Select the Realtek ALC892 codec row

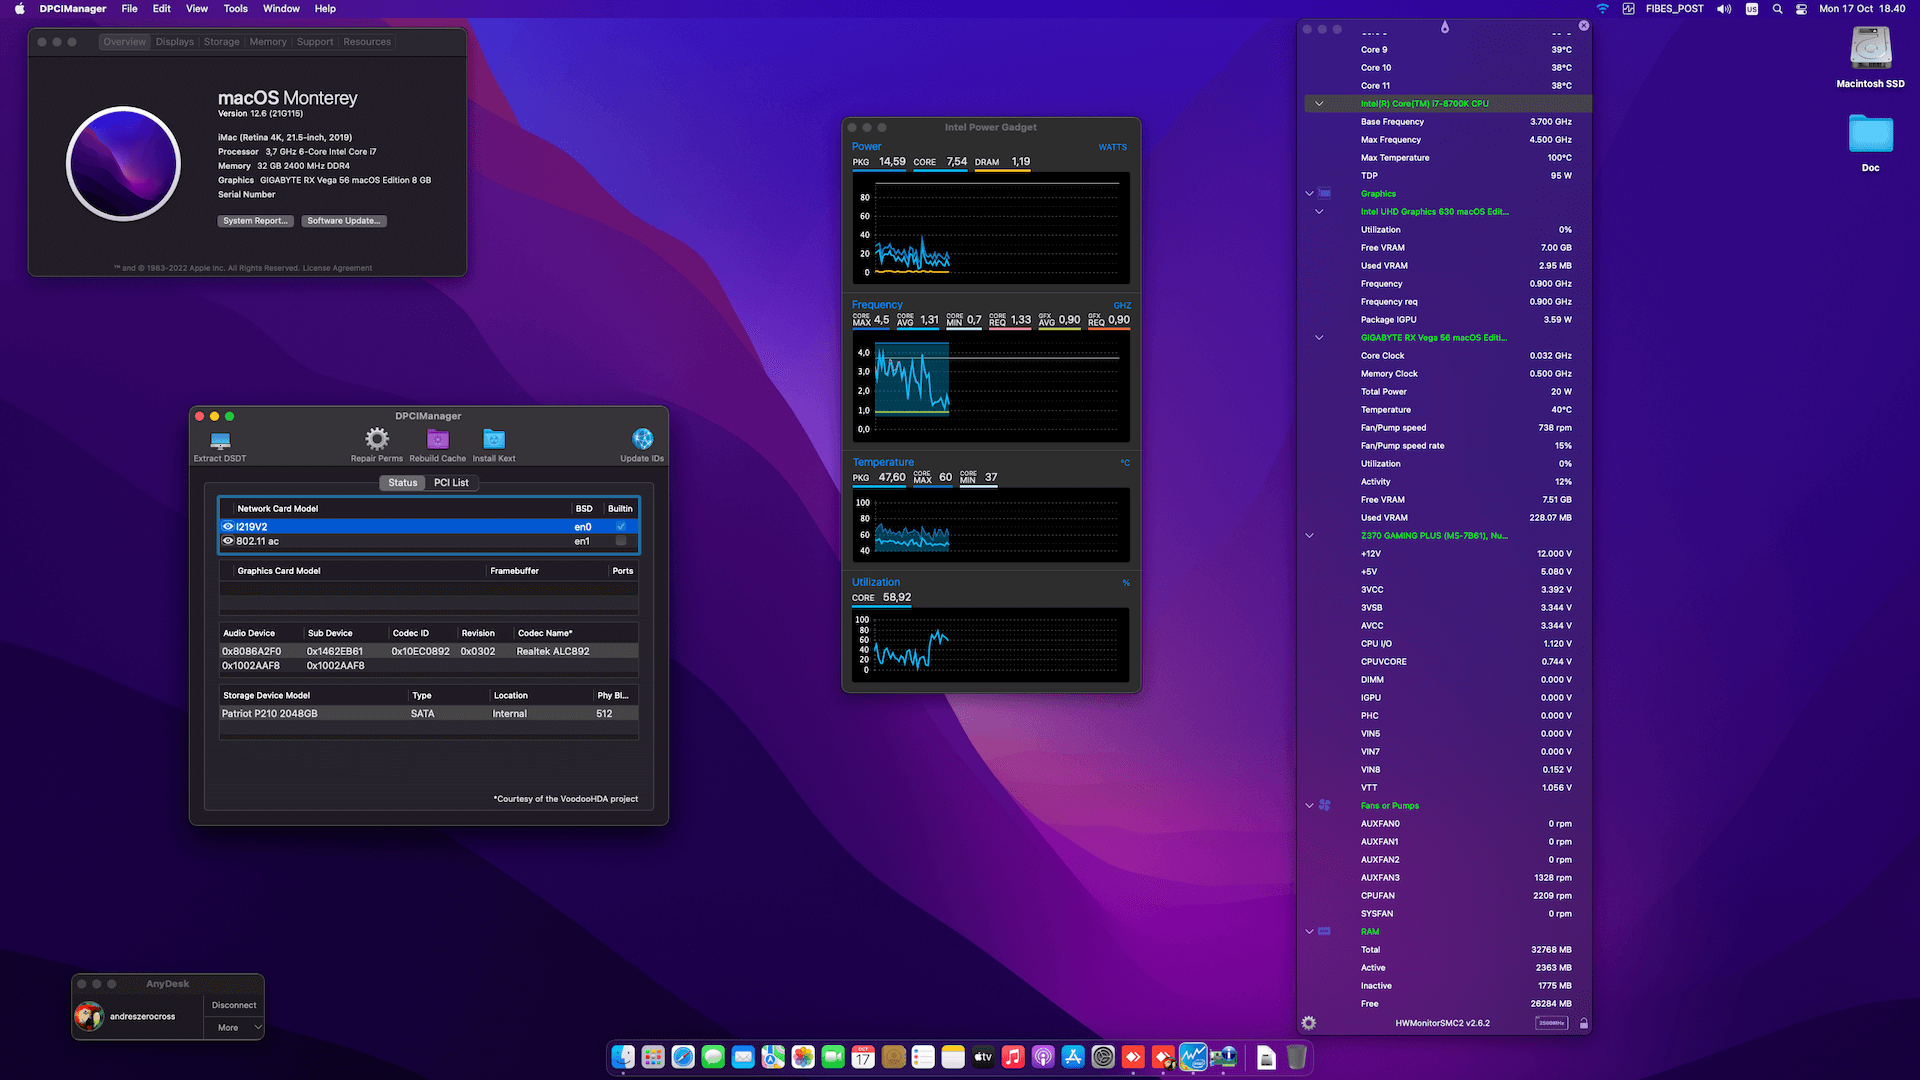coord(429,651)
